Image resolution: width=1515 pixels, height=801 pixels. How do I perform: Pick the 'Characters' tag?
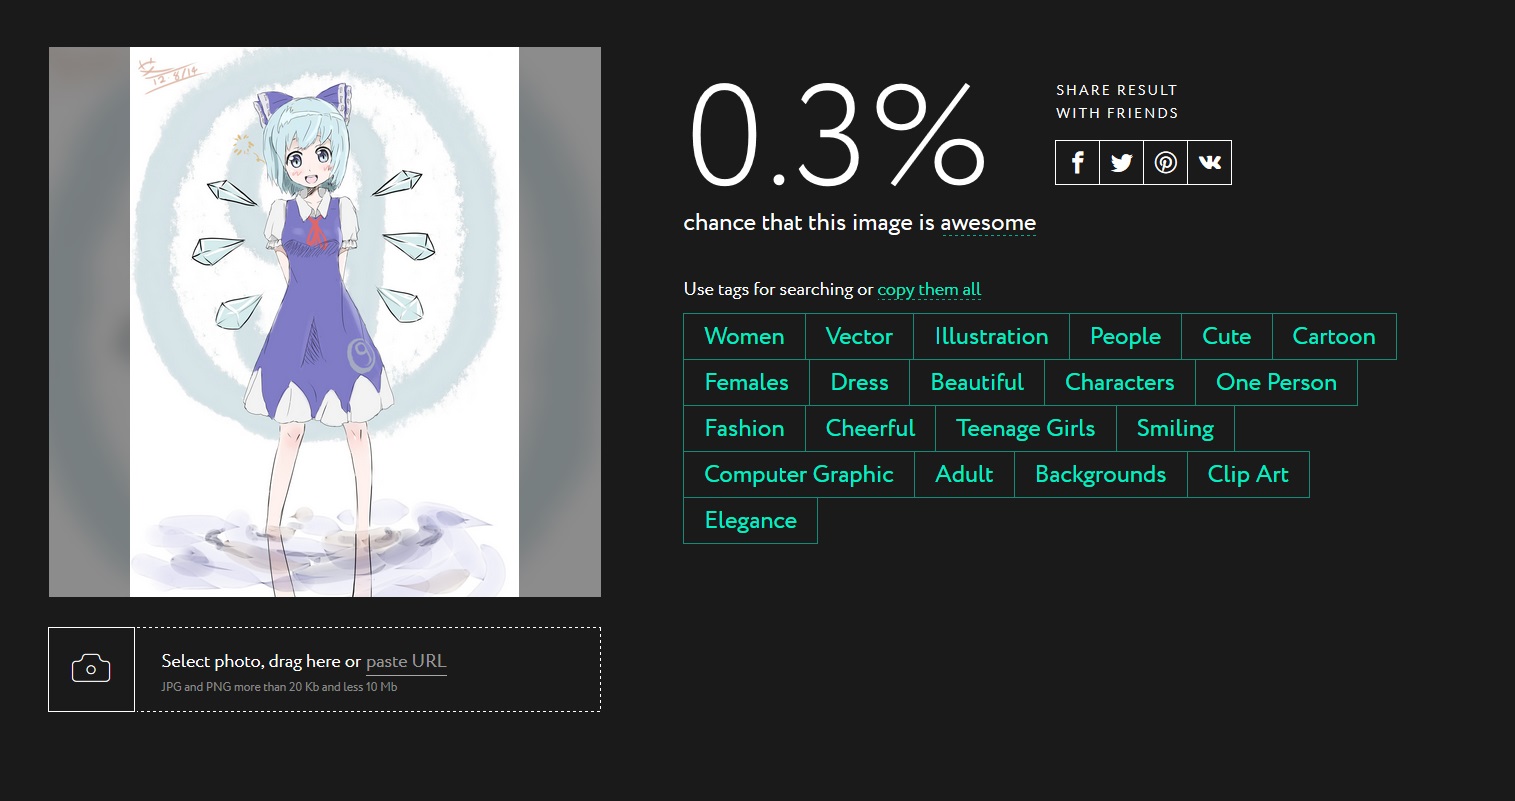point(1120,383)
